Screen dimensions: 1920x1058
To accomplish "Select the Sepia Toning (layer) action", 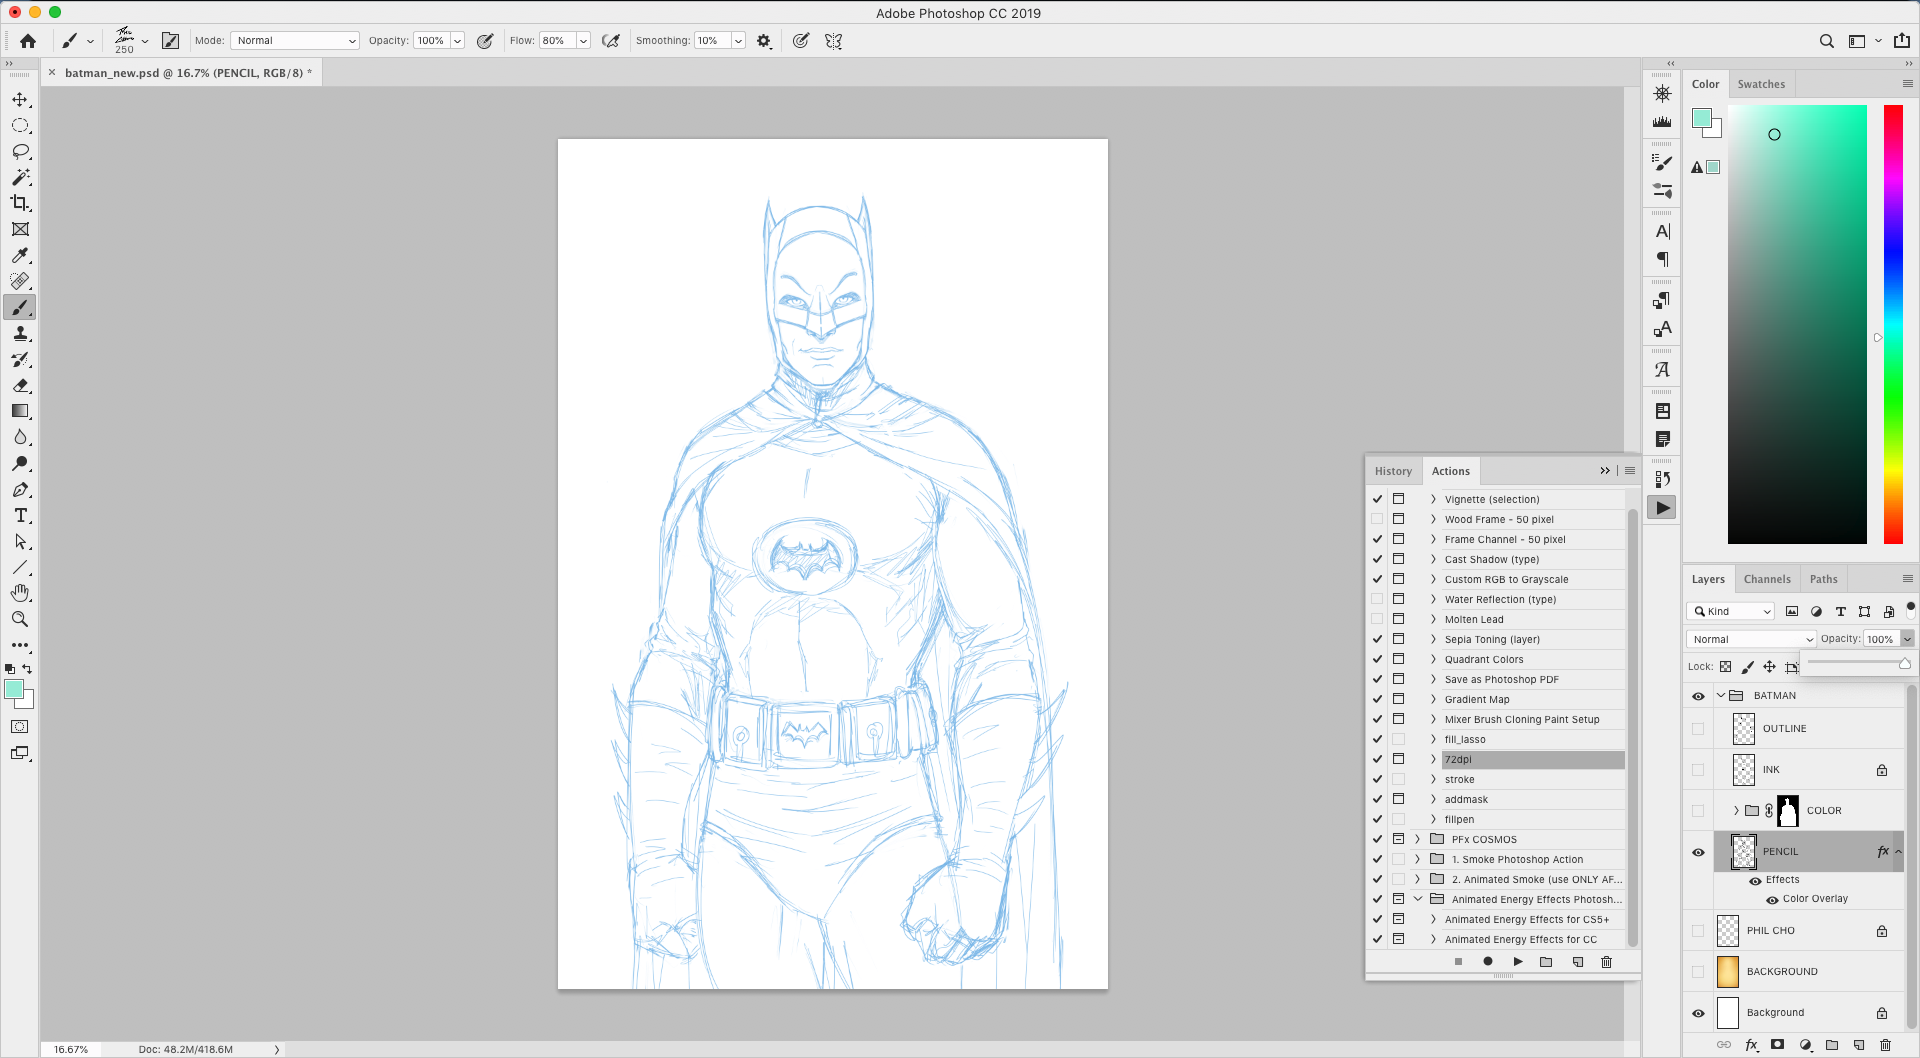I will (x=1533, y=640).
